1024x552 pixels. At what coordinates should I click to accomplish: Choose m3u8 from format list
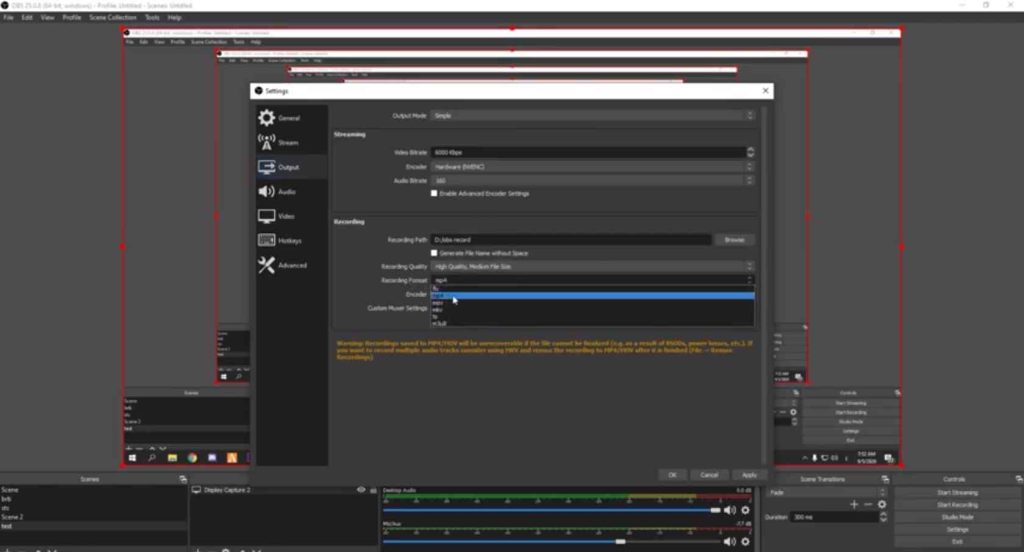click(x=592, y=323)
